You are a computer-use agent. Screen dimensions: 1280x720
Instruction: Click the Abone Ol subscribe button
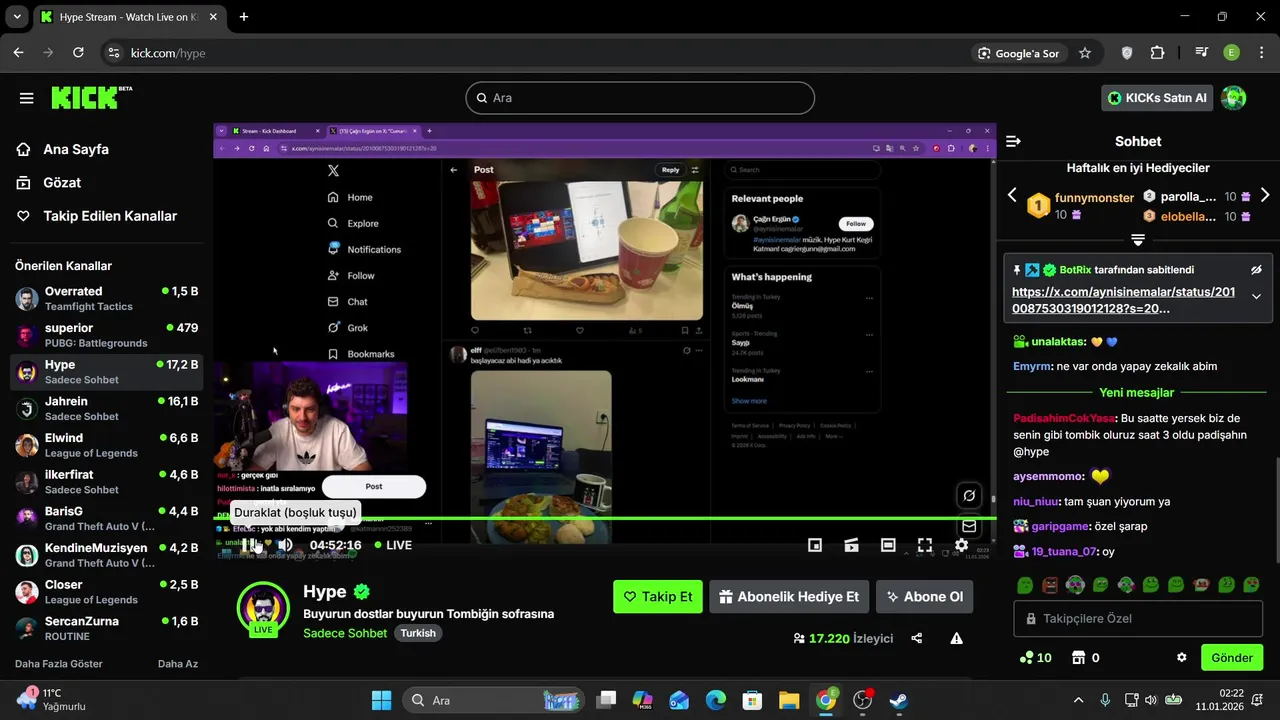pyautogui.click(x=924, y=597)
